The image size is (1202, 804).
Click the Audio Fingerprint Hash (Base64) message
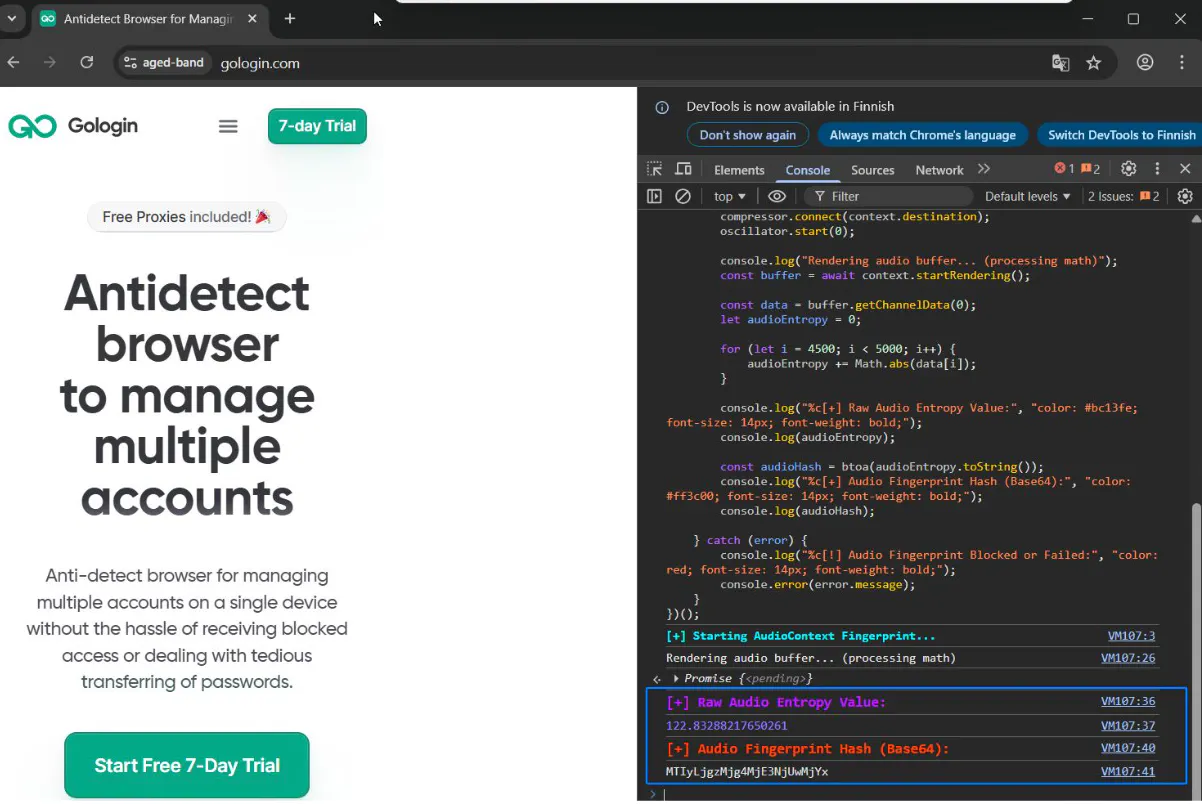[x=808, y=749]
